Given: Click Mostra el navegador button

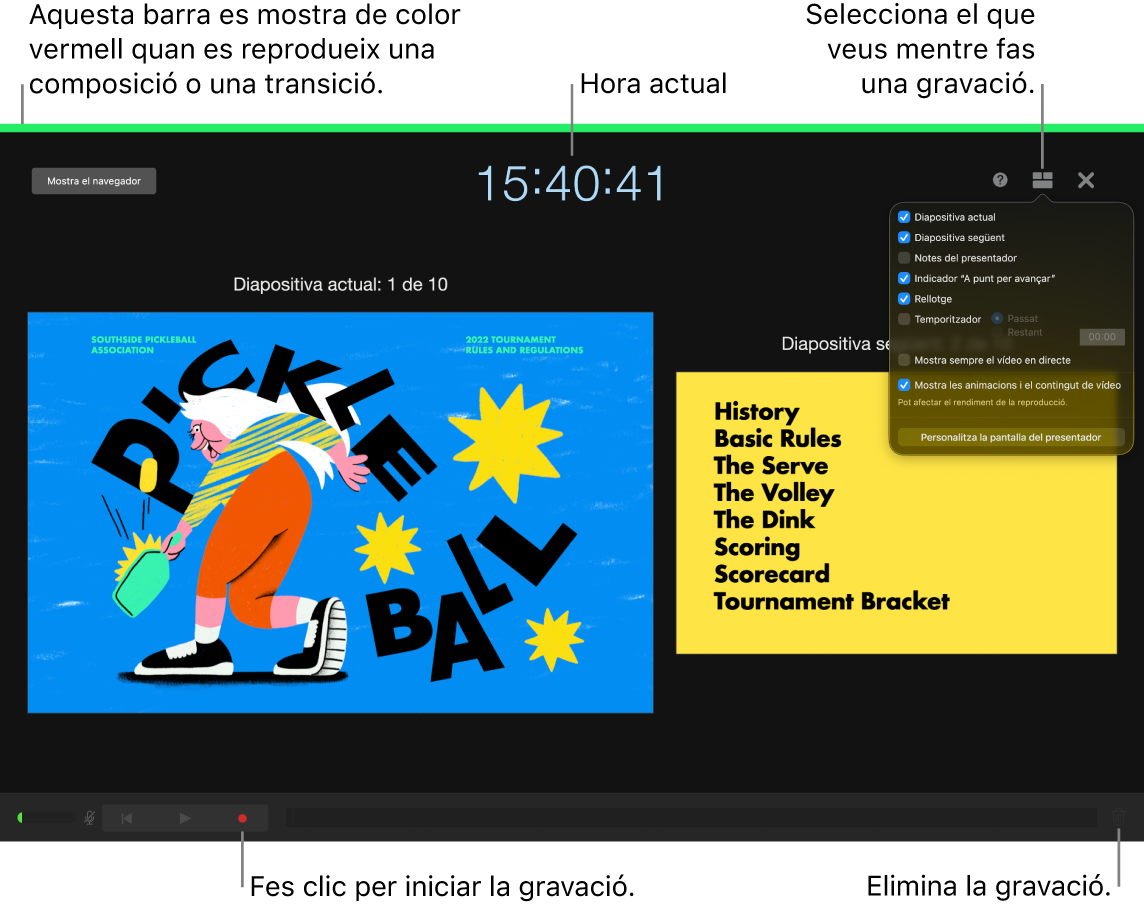Looking at the screenshot, I should tap(94, 181).
